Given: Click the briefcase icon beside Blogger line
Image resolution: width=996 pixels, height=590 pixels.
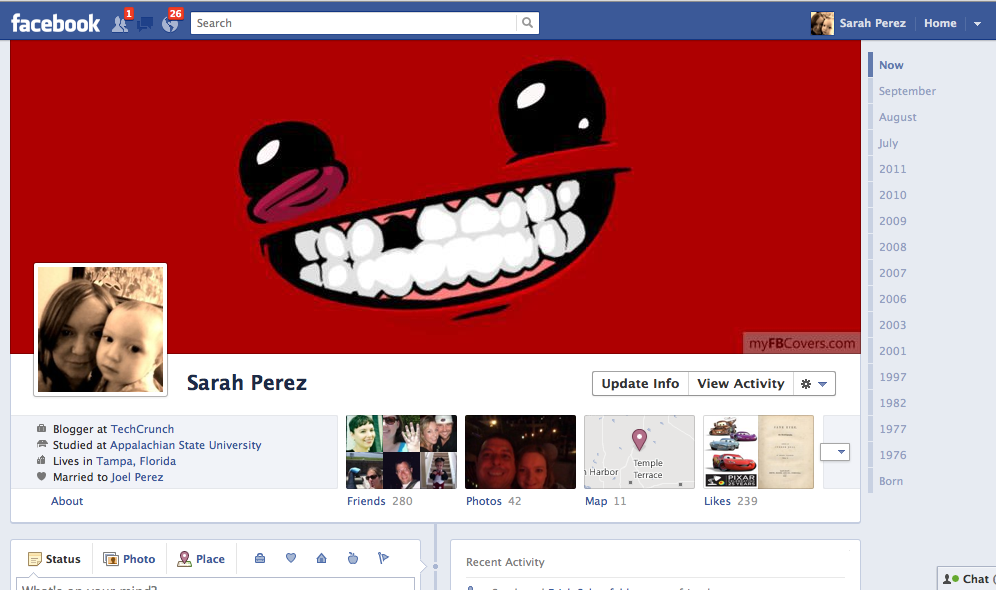Looking at the screenshot, I should pos(41,429).
